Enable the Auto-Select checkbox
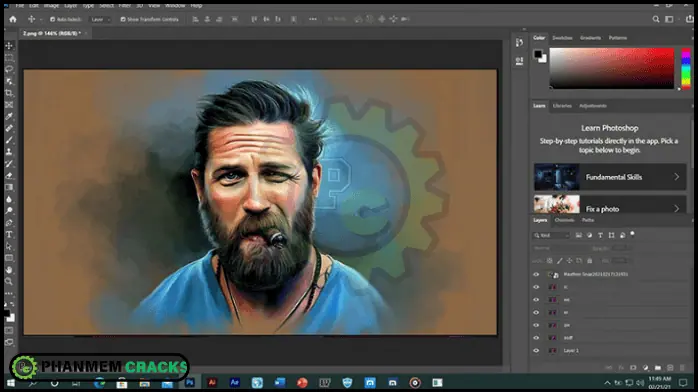 click(x=53, y=20)
